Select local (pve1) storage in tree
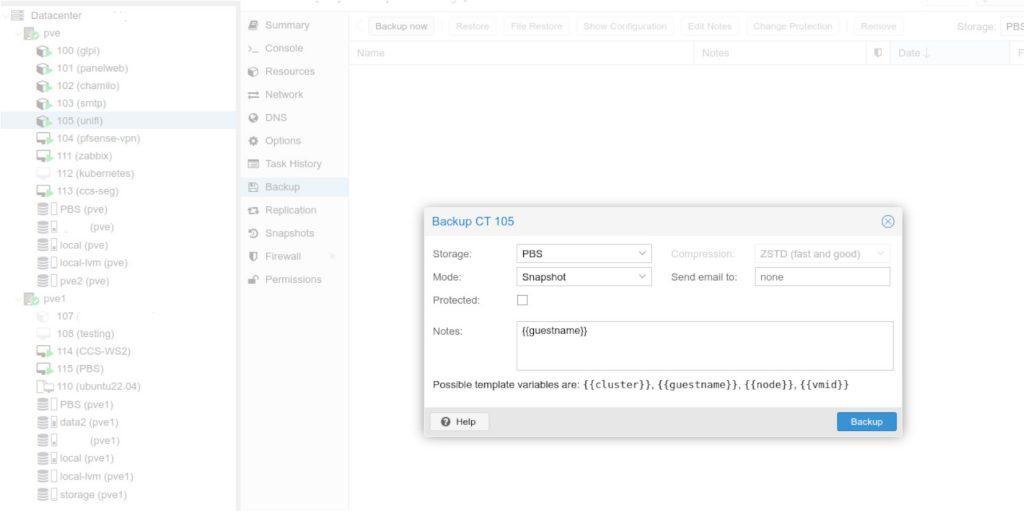Viewport: 1024px width, 512px height. [118, 458]
